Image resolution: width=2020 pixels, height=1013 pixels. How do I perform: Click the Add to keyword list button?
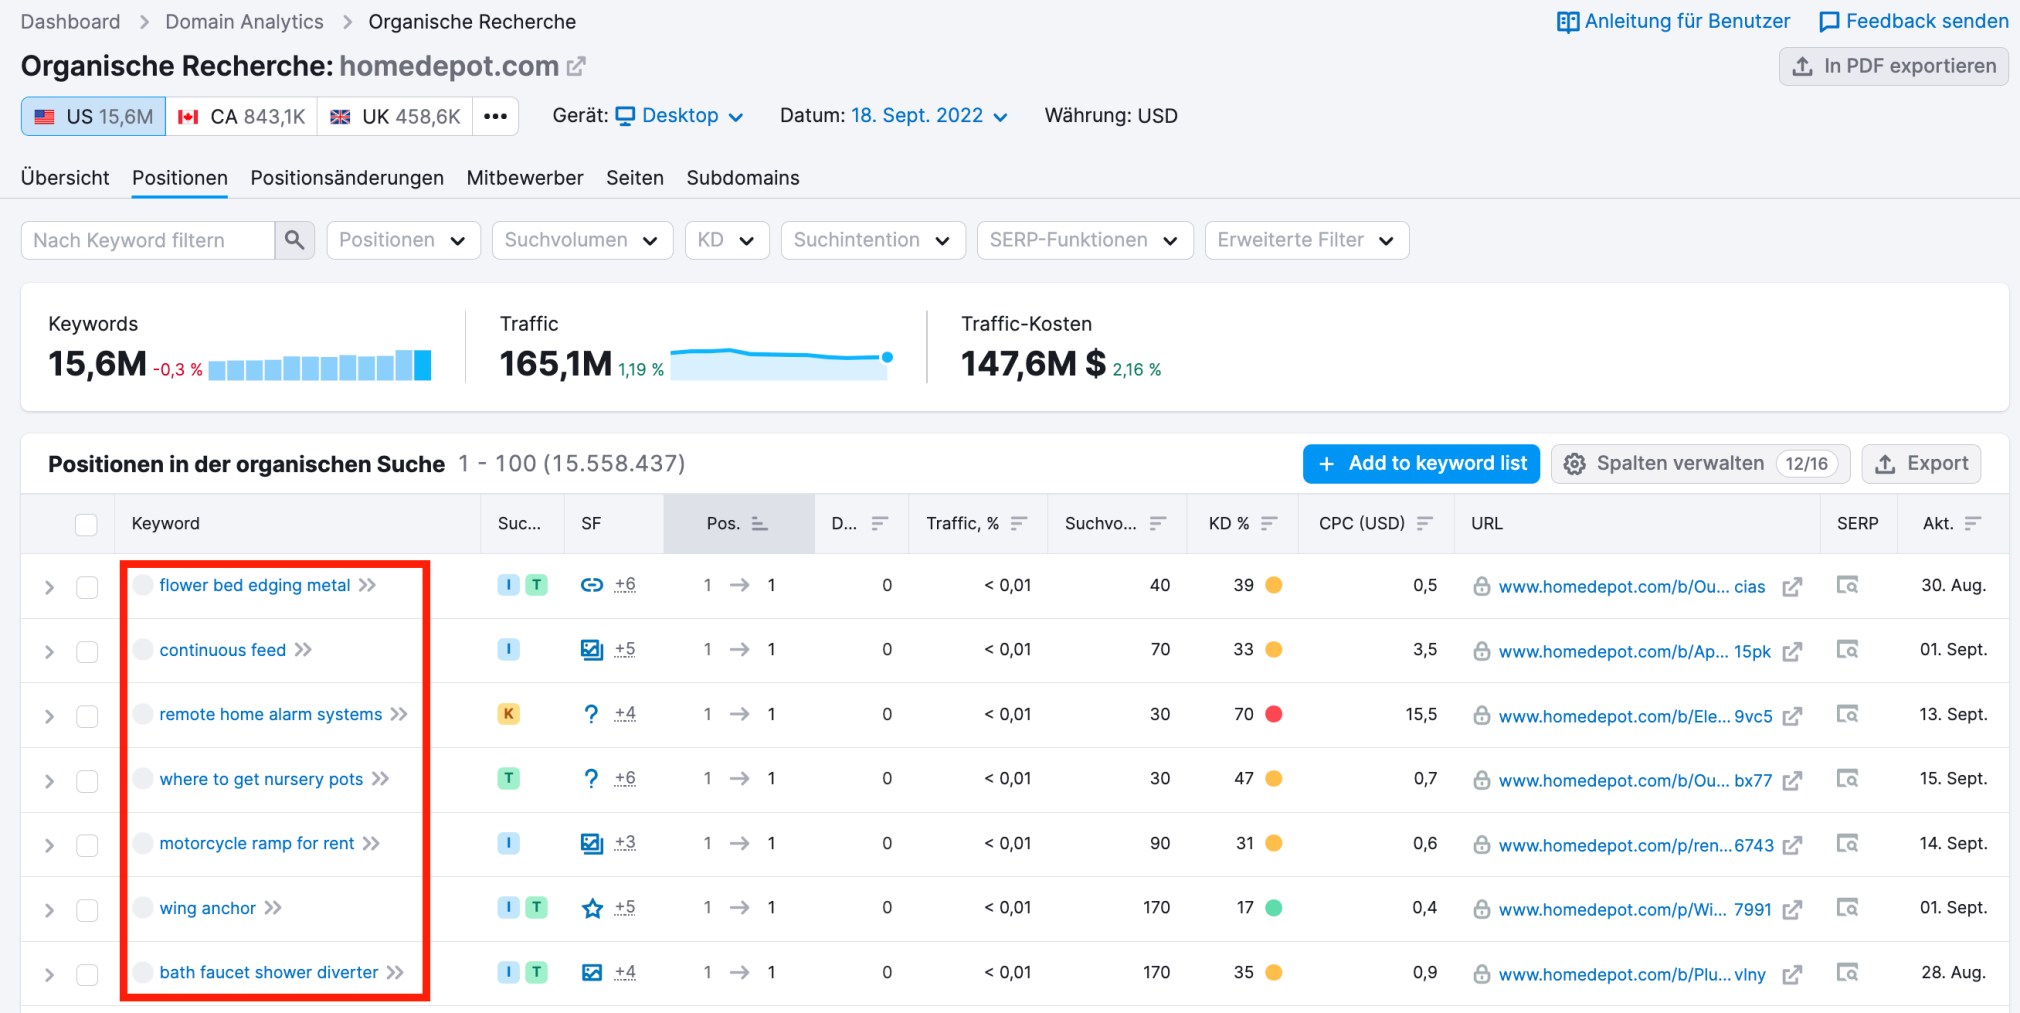pos(1420,463)
